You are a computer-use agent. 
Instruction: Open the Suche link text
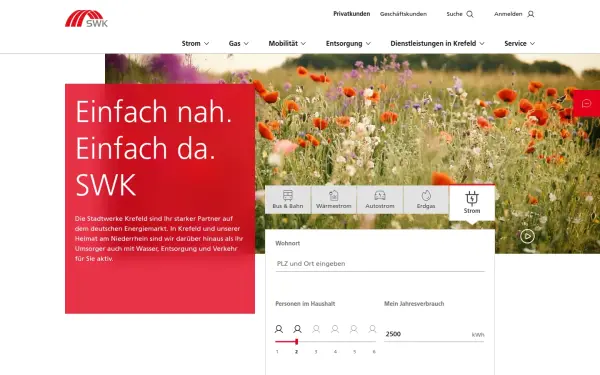tap(455, 14)
